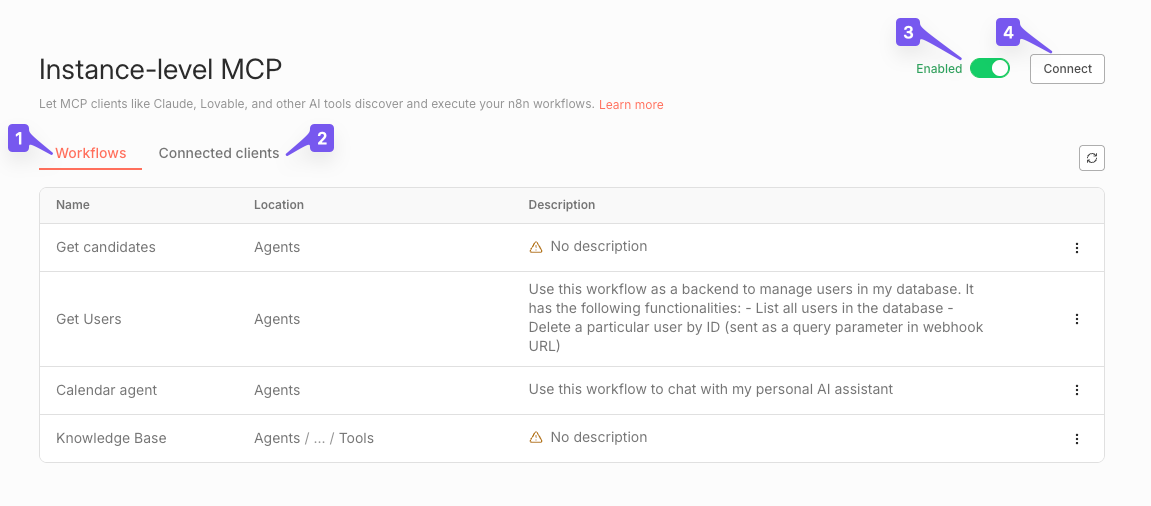The width and height of the screenshot is (1151, 506).
Task: Open three-dot menu for Get Users
Action: pyautogui.click(x=1077, y=319)
